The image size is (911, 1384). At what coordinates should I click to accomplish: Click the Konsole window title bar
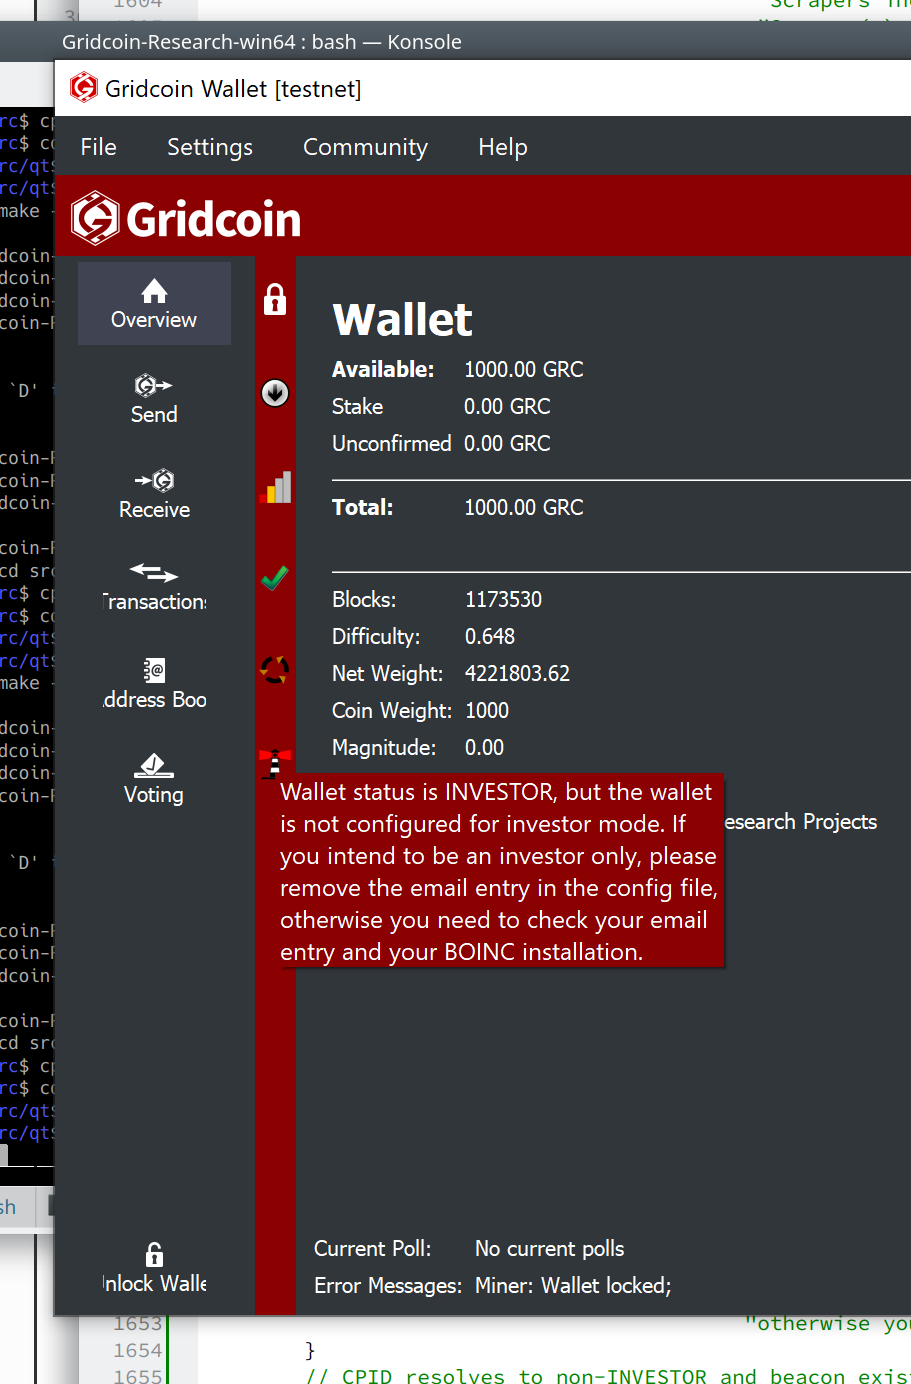[455, 41]
